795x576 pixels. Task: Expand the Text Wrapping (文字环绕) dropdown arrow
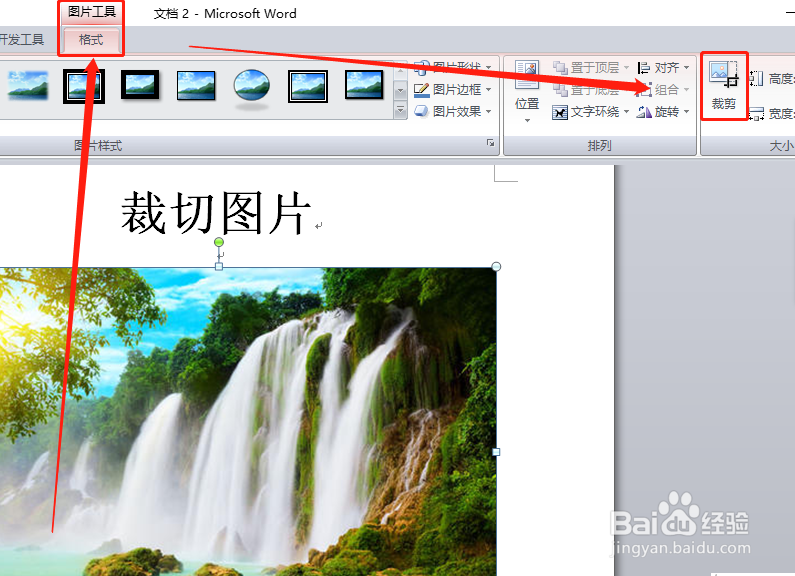point(627,112)
